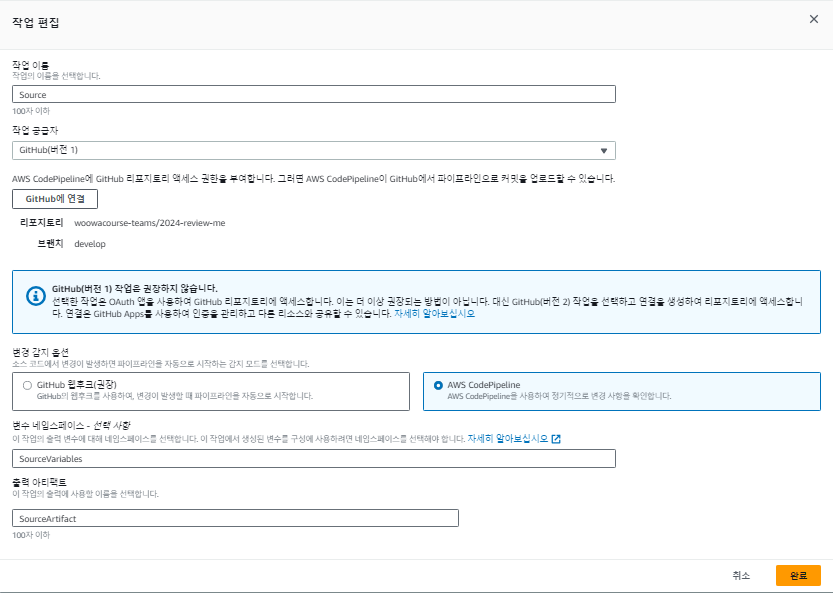Open 자세히 알아보십시오 link near 변수 네임스페이스
This screenshot has height=593, width=833.
pos(507,439)
